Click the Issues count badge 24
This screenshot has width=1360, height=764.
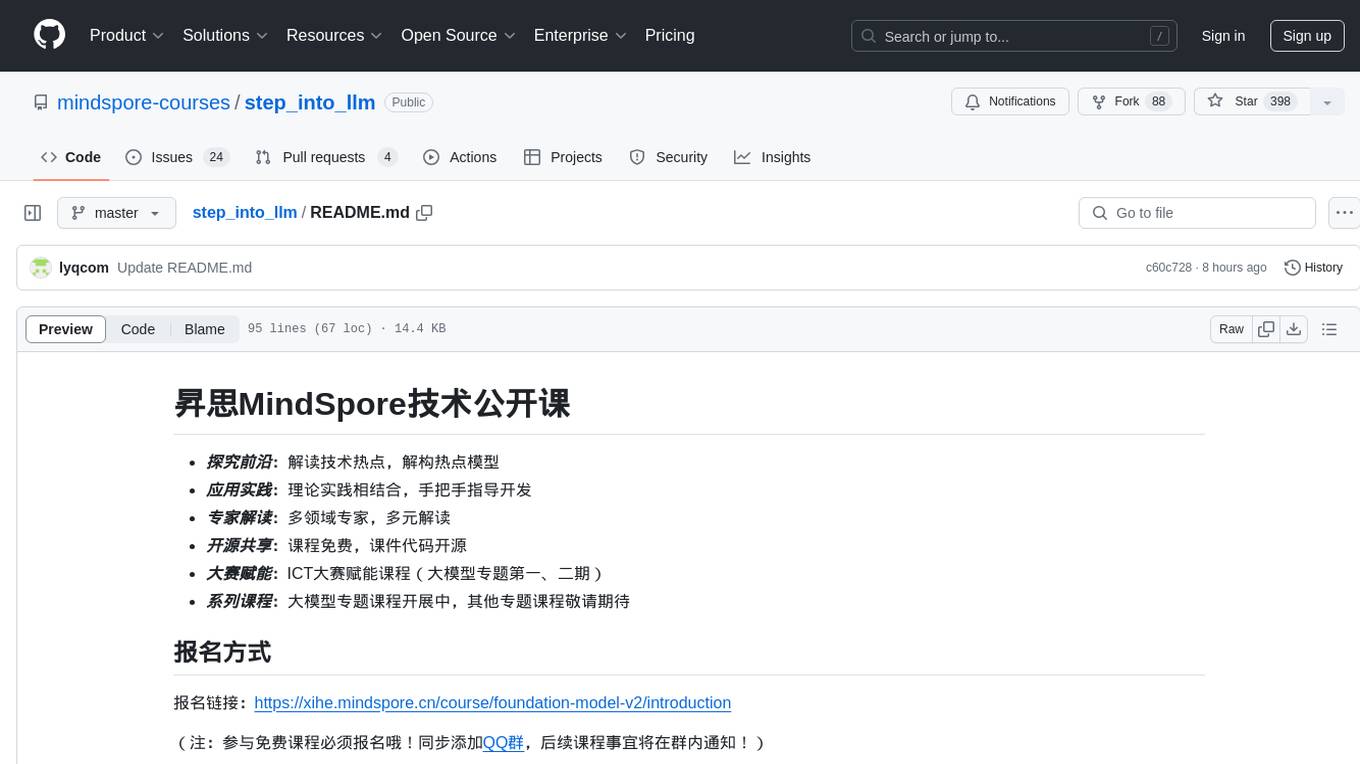(x=216, y=157)
